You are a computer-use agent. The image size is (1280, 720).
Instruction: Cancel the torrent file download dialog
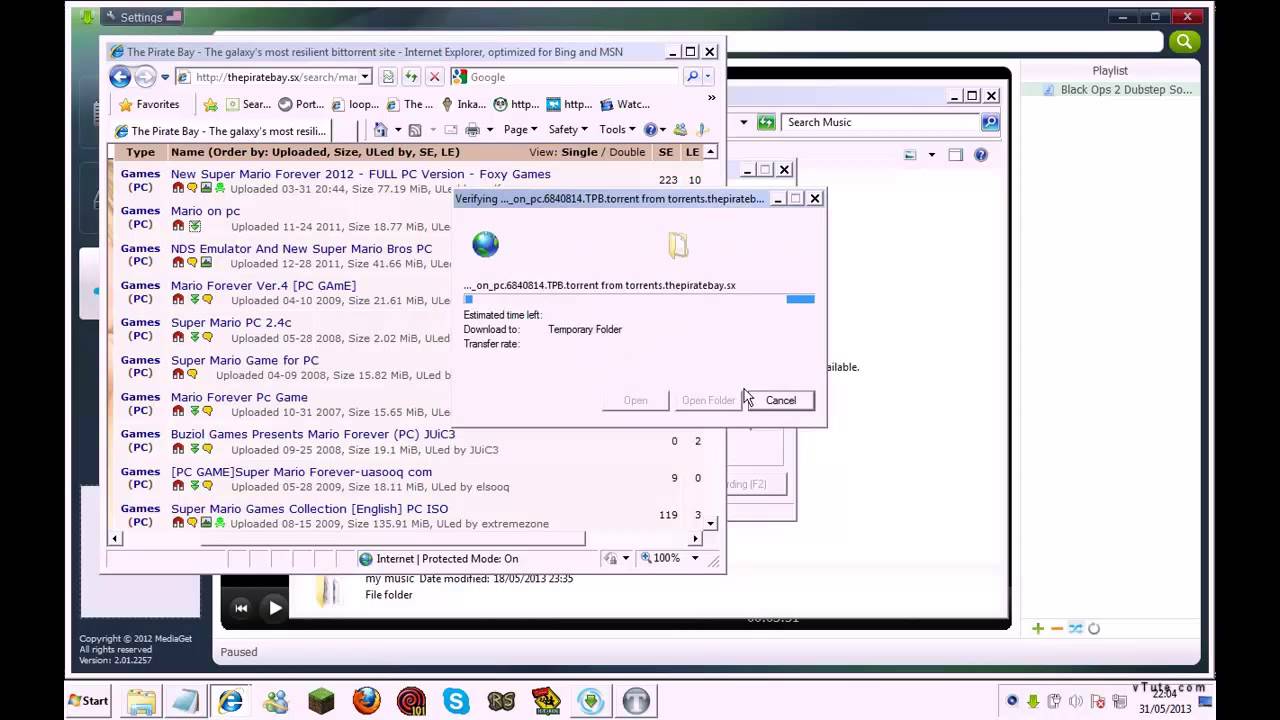pos(781,400)
